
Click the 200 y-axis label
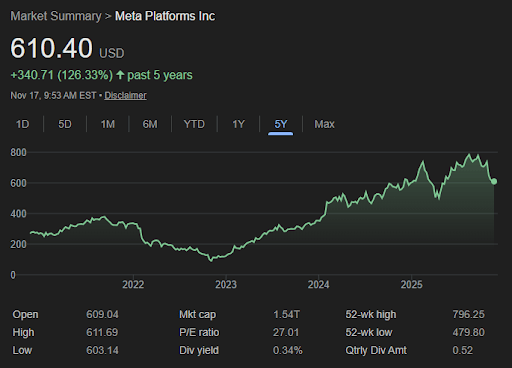[x=18, y=244]
